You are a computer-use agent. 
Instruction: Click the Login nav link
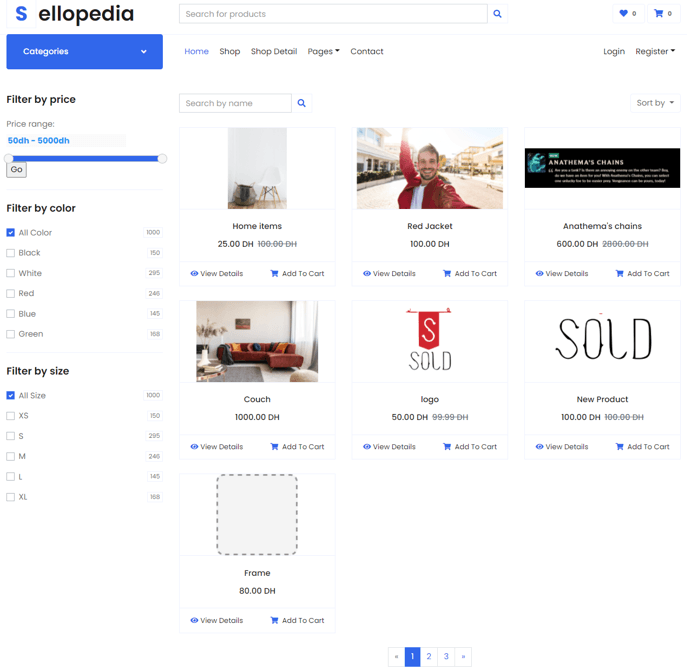click(x=614, y=51)
